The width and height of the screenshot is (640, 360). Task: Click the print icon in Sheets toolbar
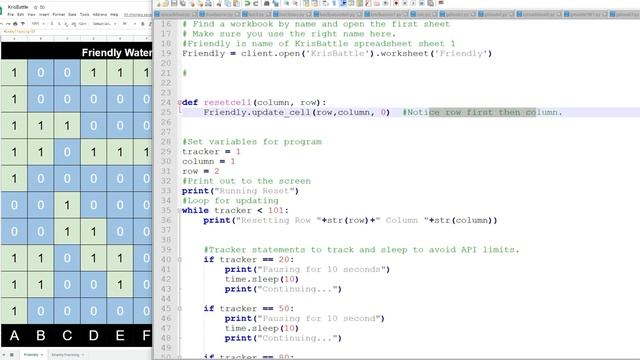[x=15, y=24]
